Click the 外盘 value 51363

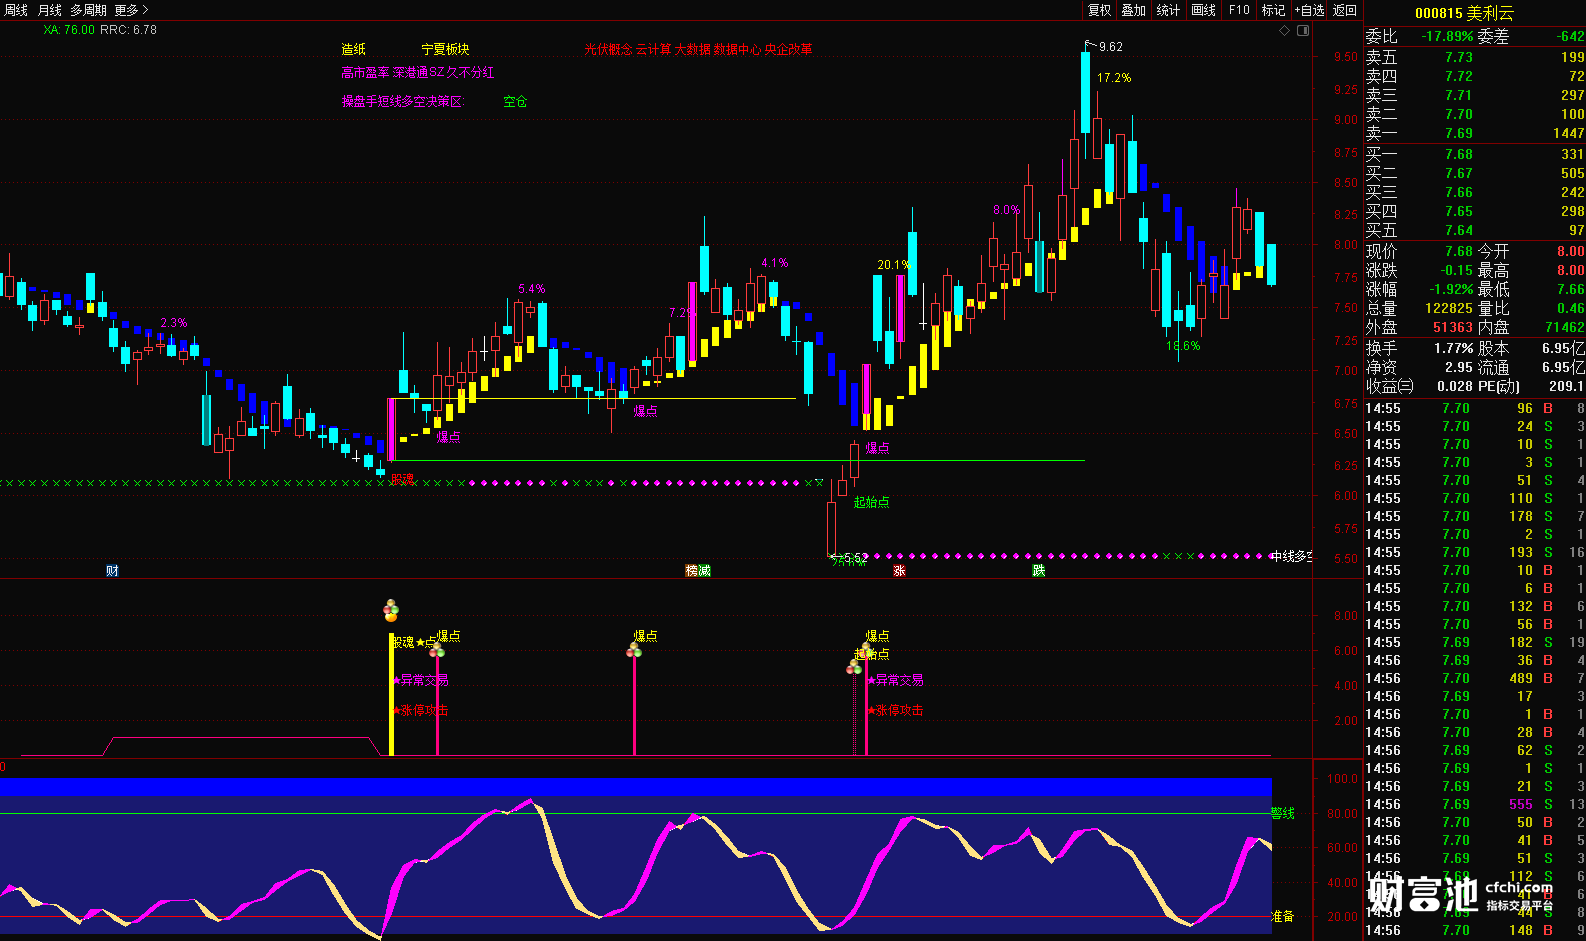point(1453,328)
